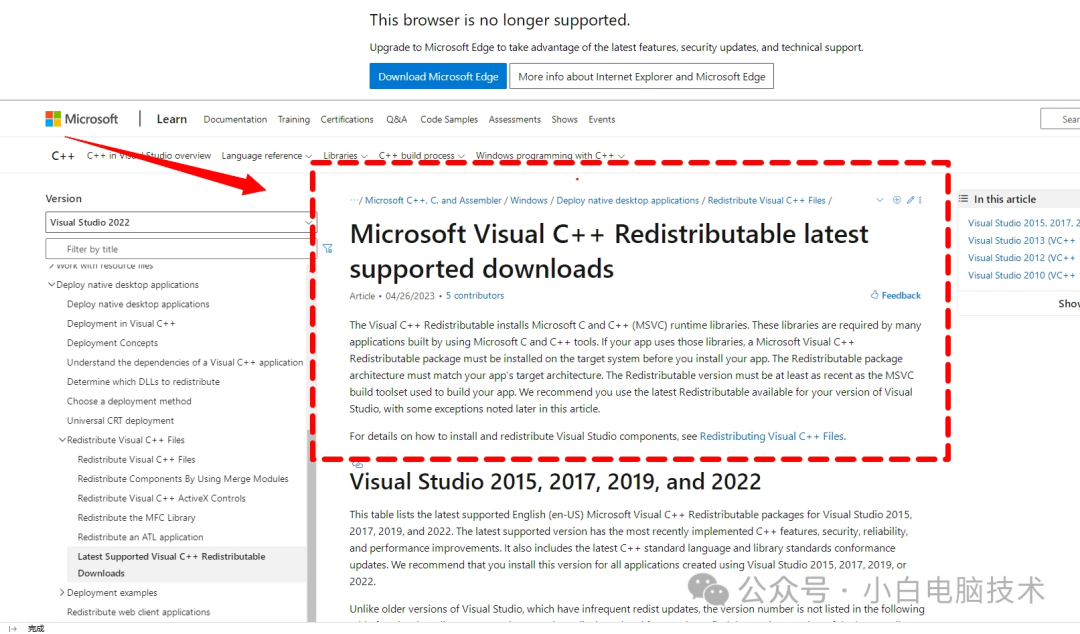This screenshot has height=634, width=1080.
Task: Click the In this article list icon
Action: (964, 198)
